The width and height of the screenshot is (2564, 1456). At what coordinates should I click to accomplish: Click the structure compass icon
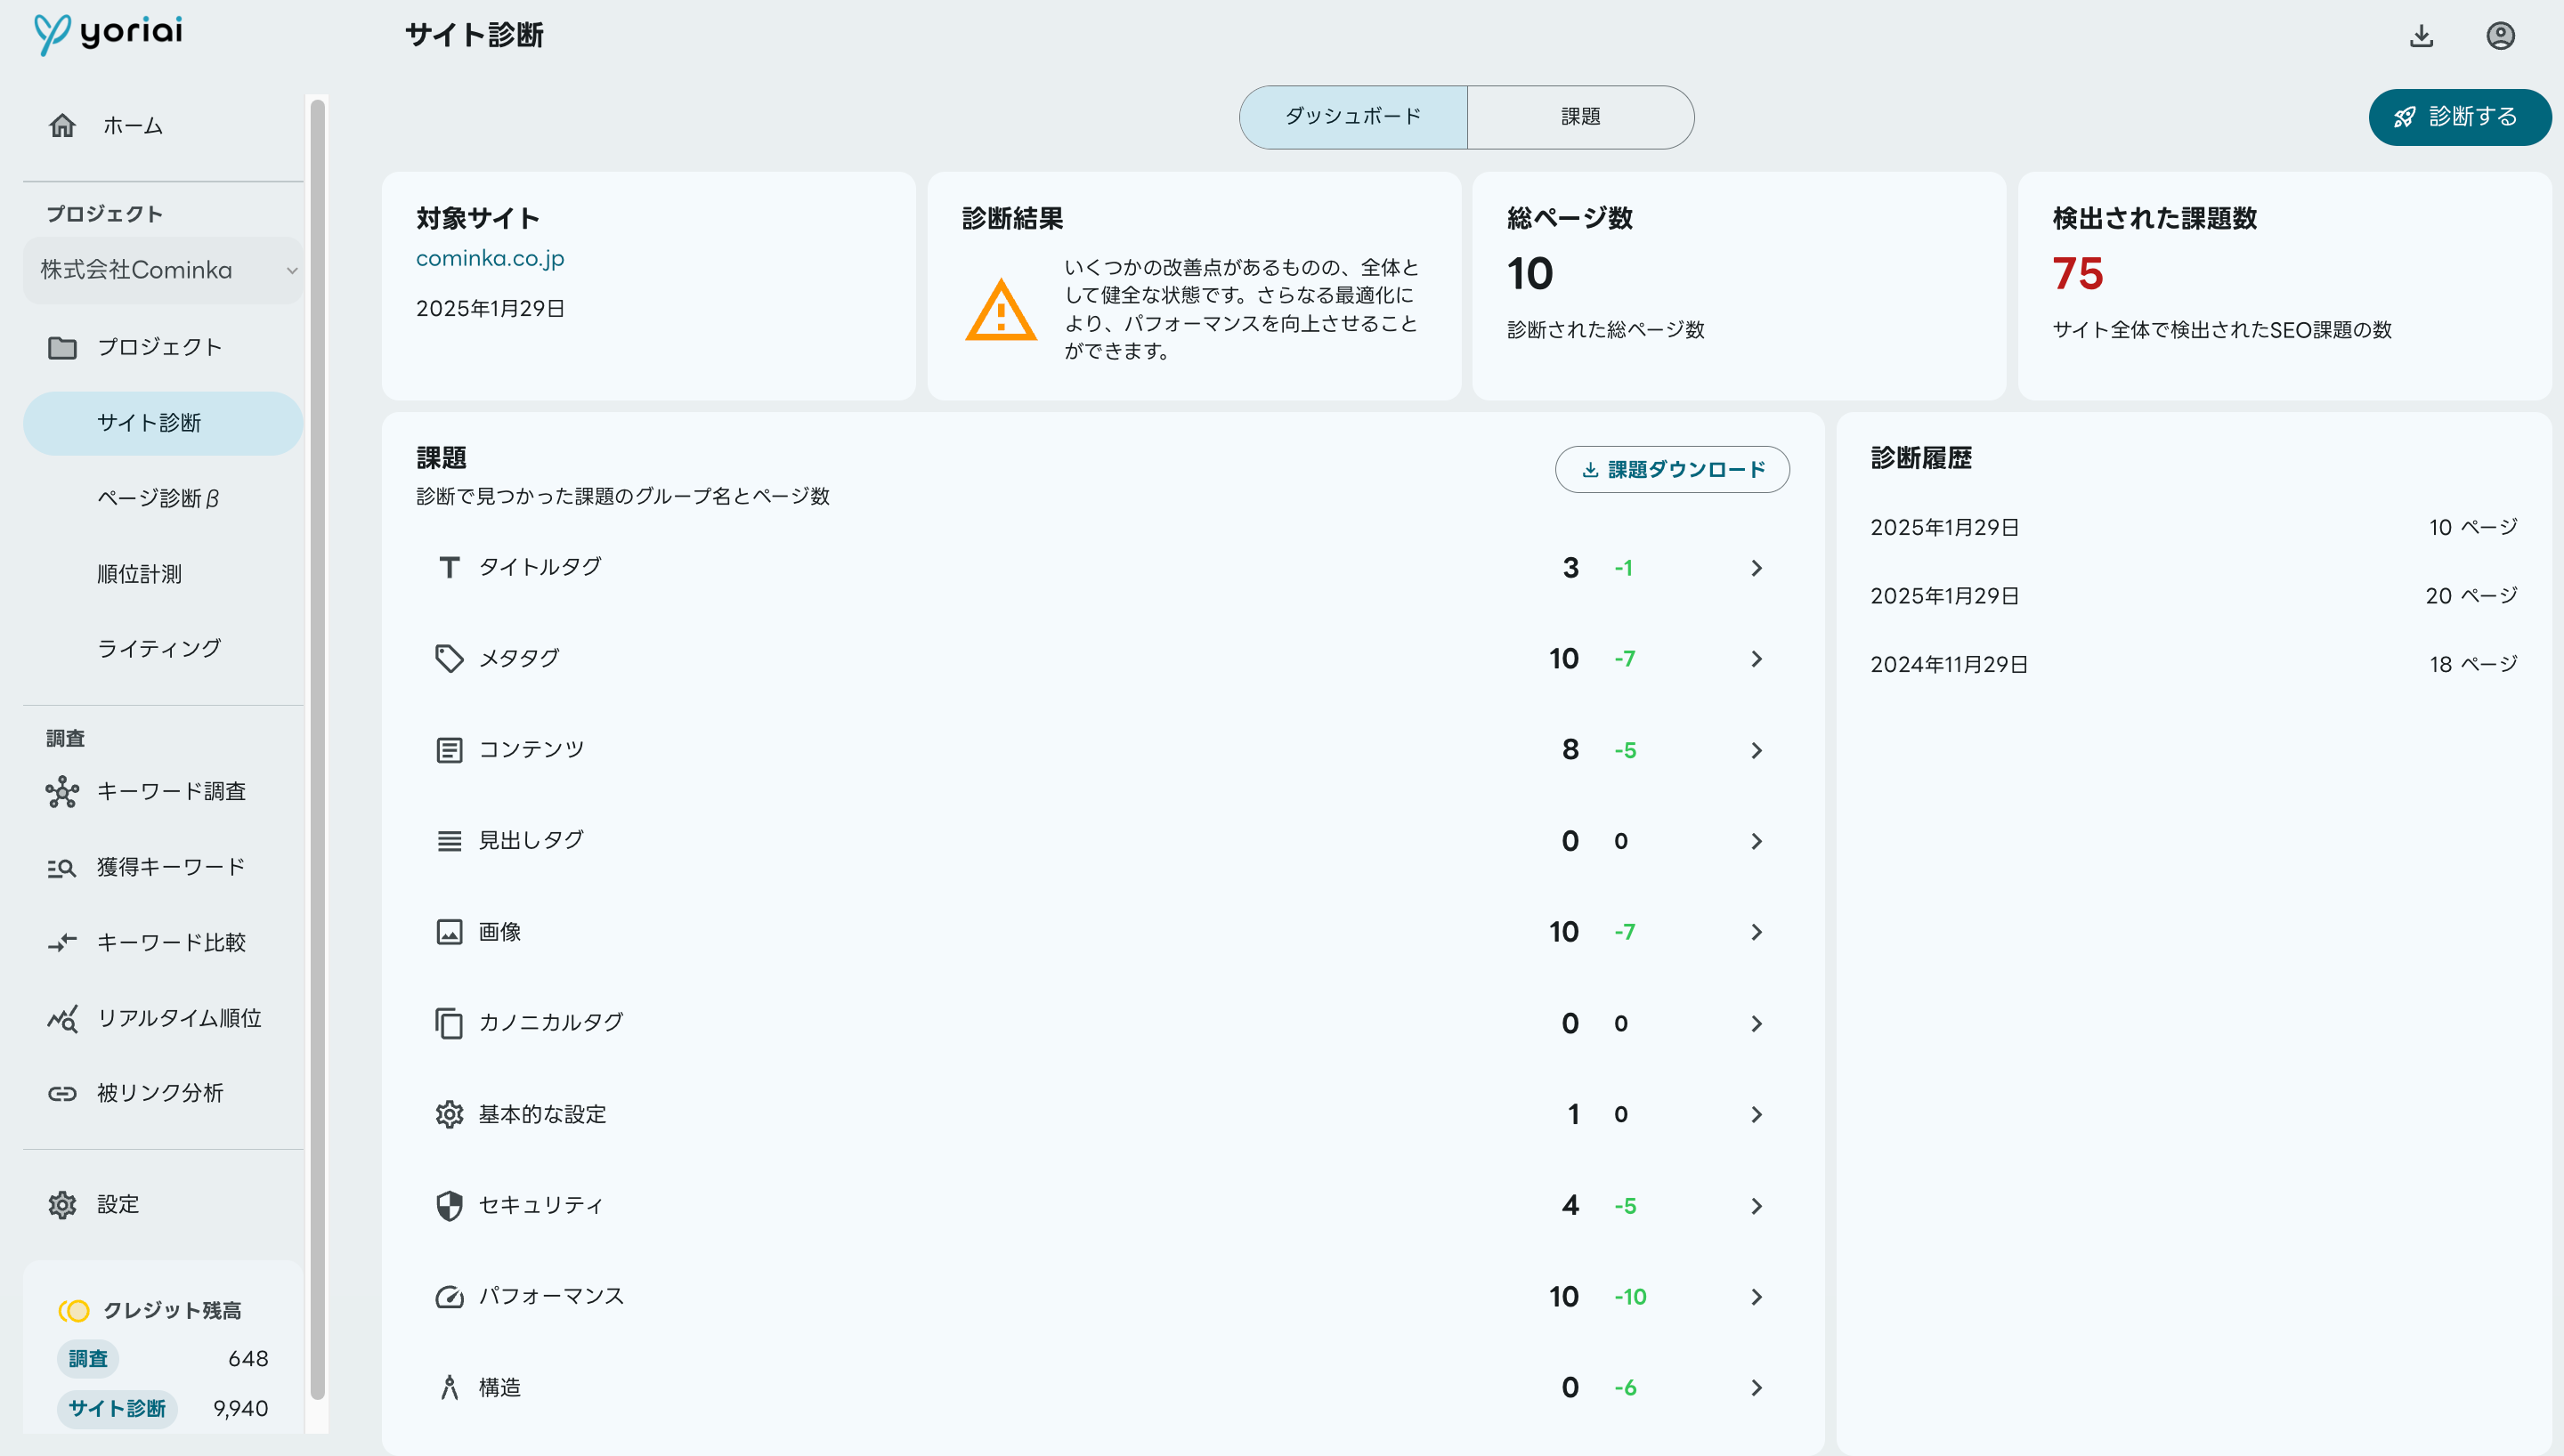[449, 1388]
